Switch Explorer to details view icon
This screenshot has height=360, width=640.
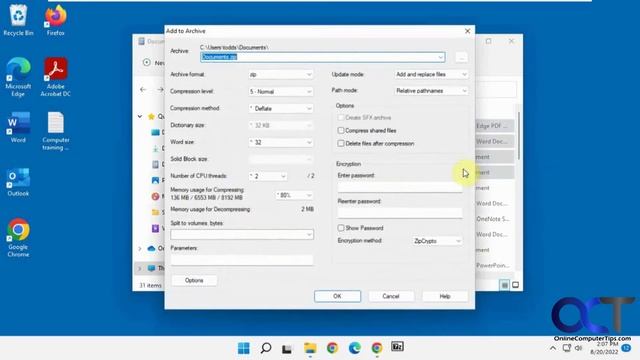(x=504, y=285)
